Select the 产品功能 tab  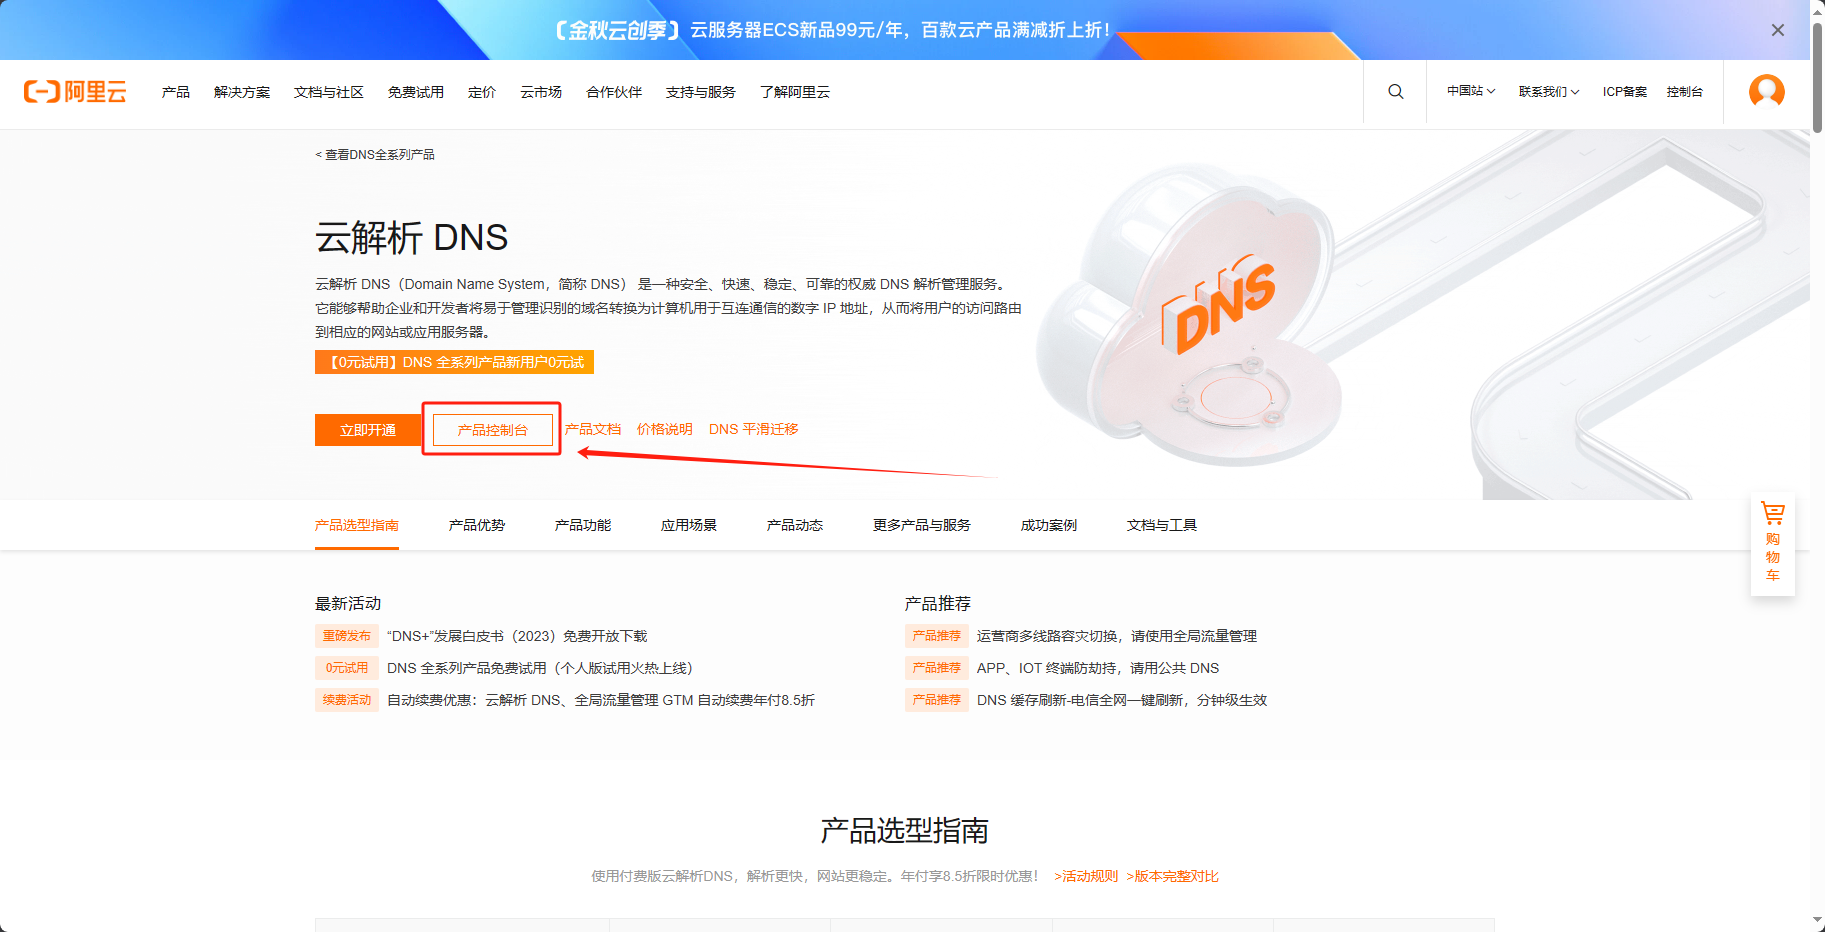pyautogui.click(x=583, y=525)
